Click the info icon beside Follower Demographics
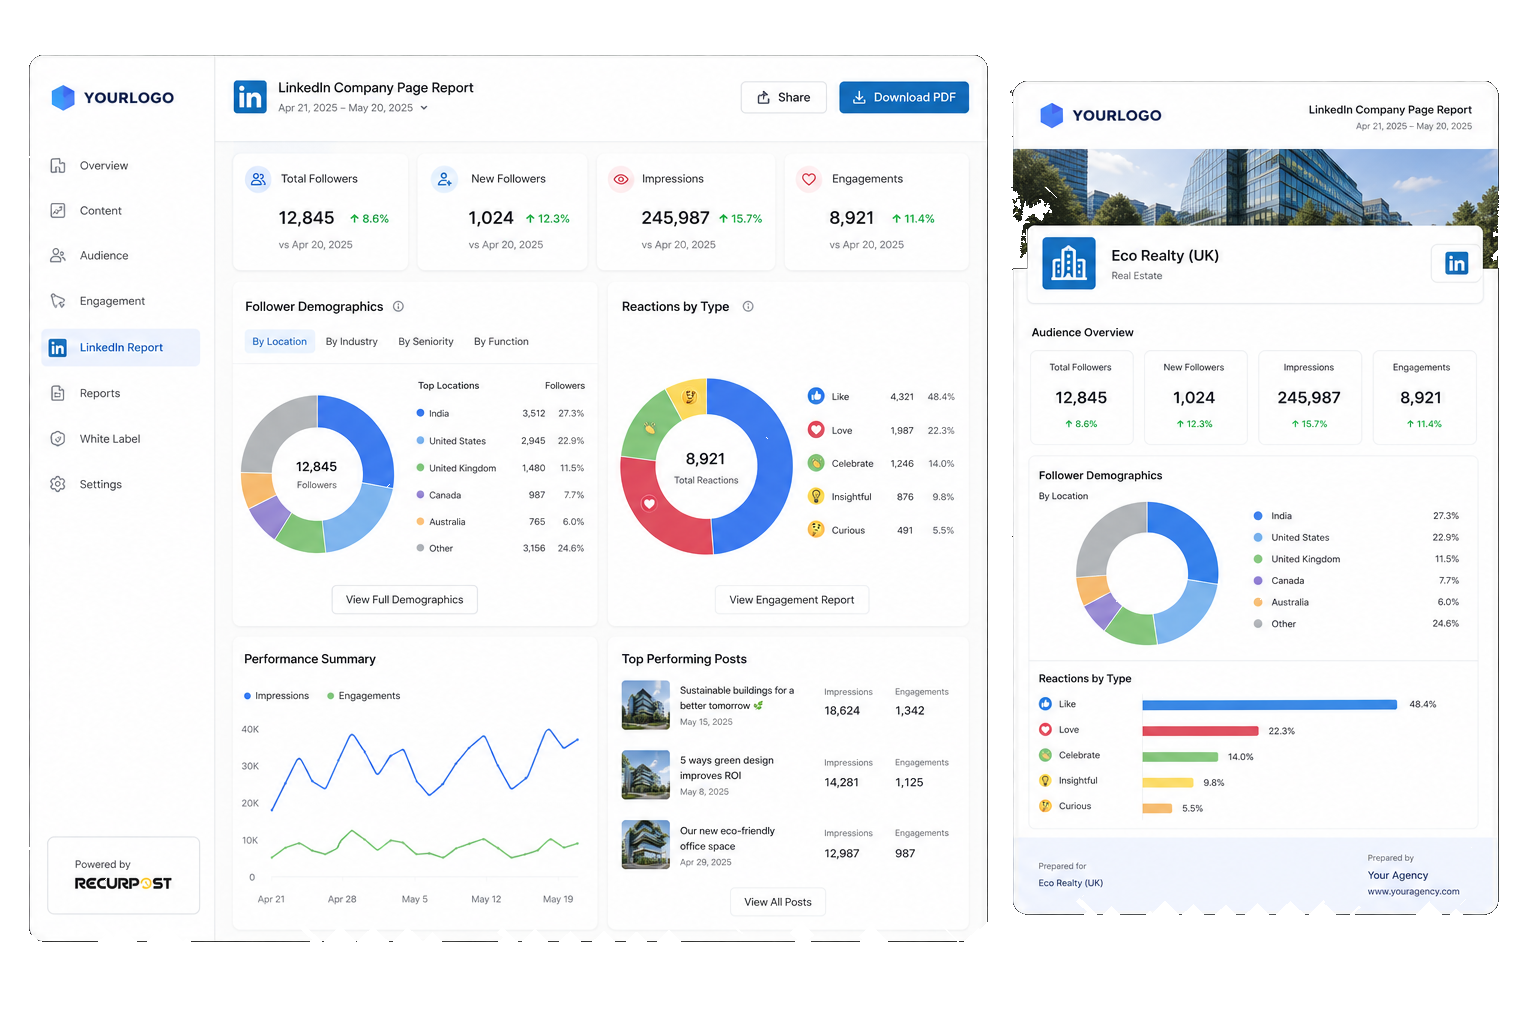Screen dimensions: 1536x1024 [x=398, y=307]
